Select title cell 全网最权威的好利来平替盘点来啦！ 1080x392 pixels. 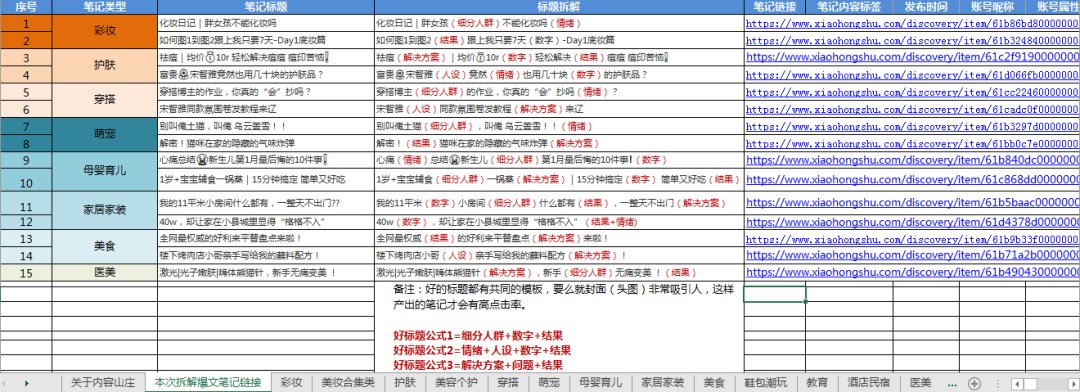tap(266, 239)
